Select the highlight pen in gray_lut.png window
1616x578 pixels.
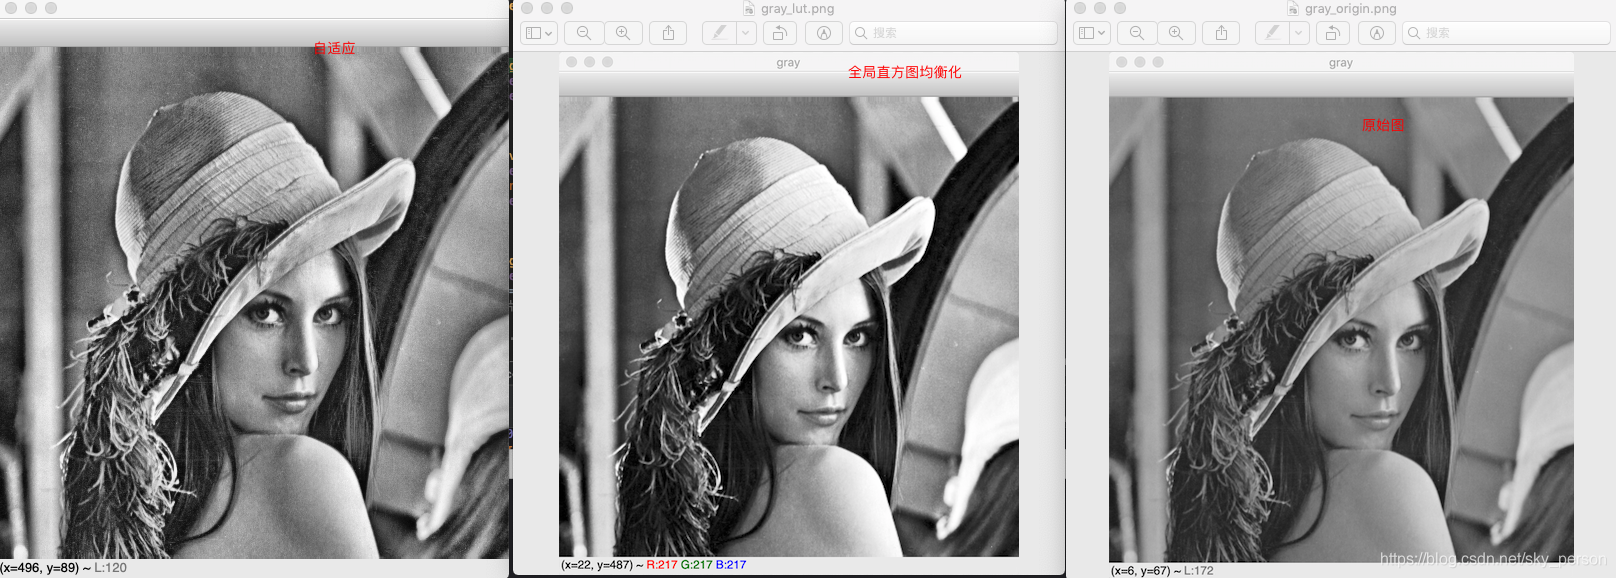point(719,33)
